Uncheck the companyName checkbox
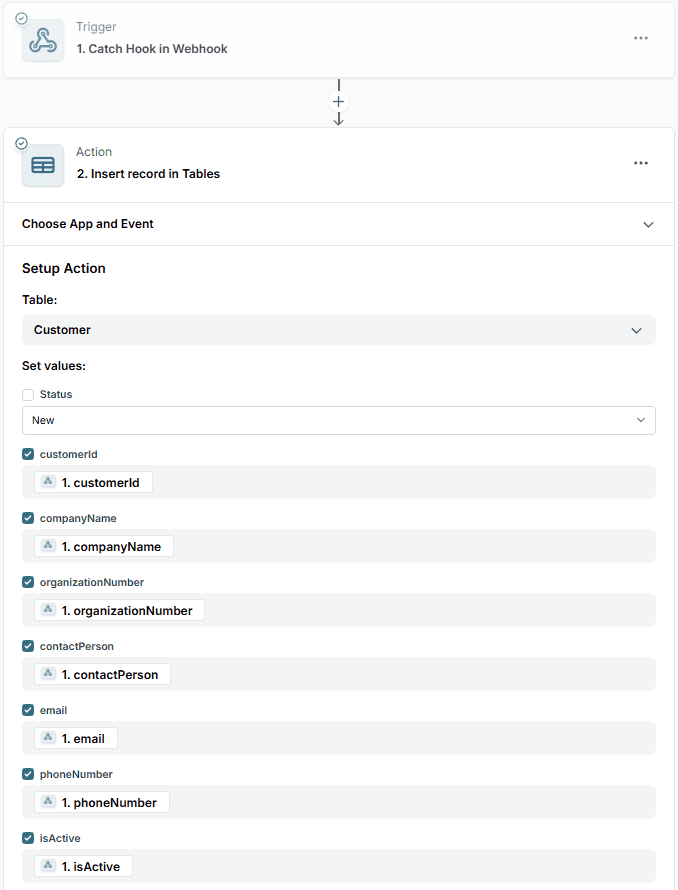The image size is (678, 890). (x=28, y=518)
